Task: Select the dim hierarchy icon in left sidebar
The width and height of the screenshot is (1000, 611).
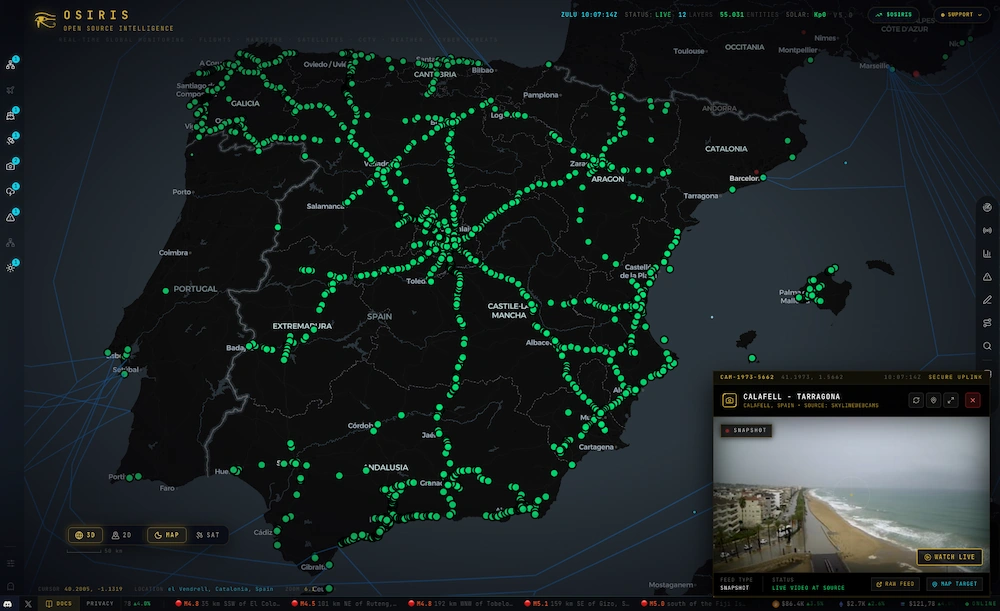Action: [x=11, y=242]
